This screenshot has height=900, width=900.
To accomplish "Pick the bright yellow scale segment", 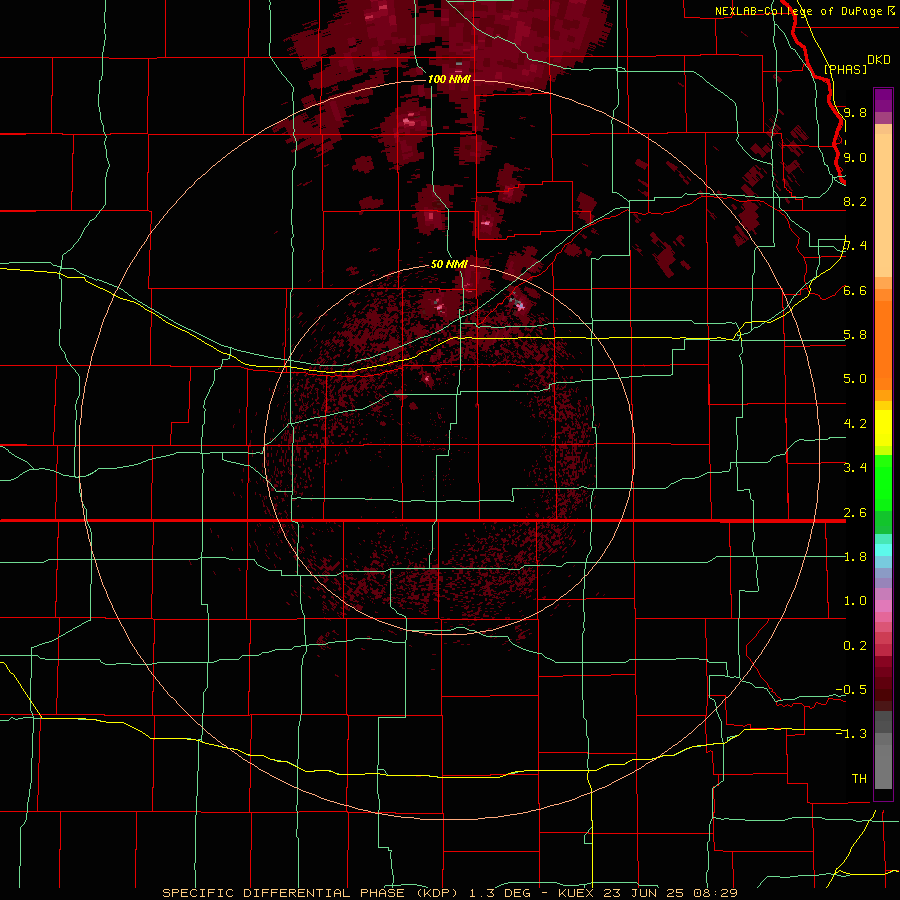I will point(883,428).
